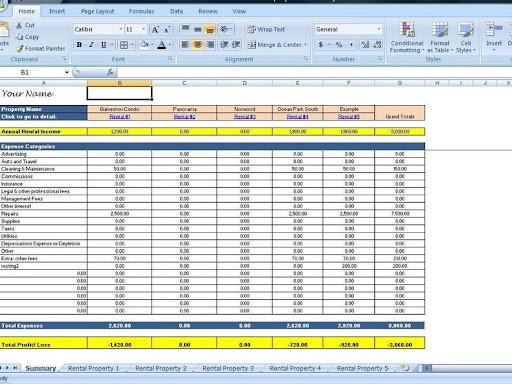Apply Accounting dollar number format
Image resolution: width=512 pixels, height=384 pixels.
point(320,45)
